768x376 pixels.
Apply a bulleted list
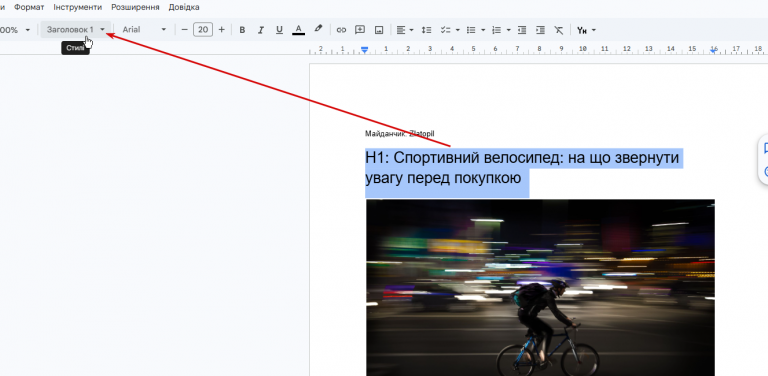click(471, 30)
